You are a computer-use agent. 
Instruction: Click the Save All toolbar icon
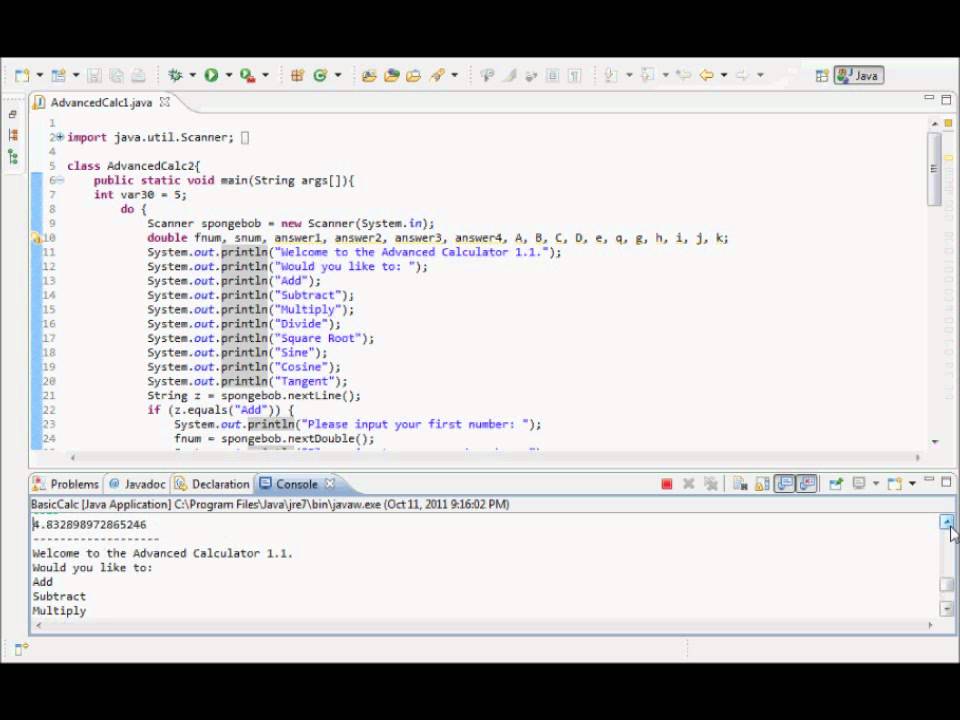[x=116, y=75]
